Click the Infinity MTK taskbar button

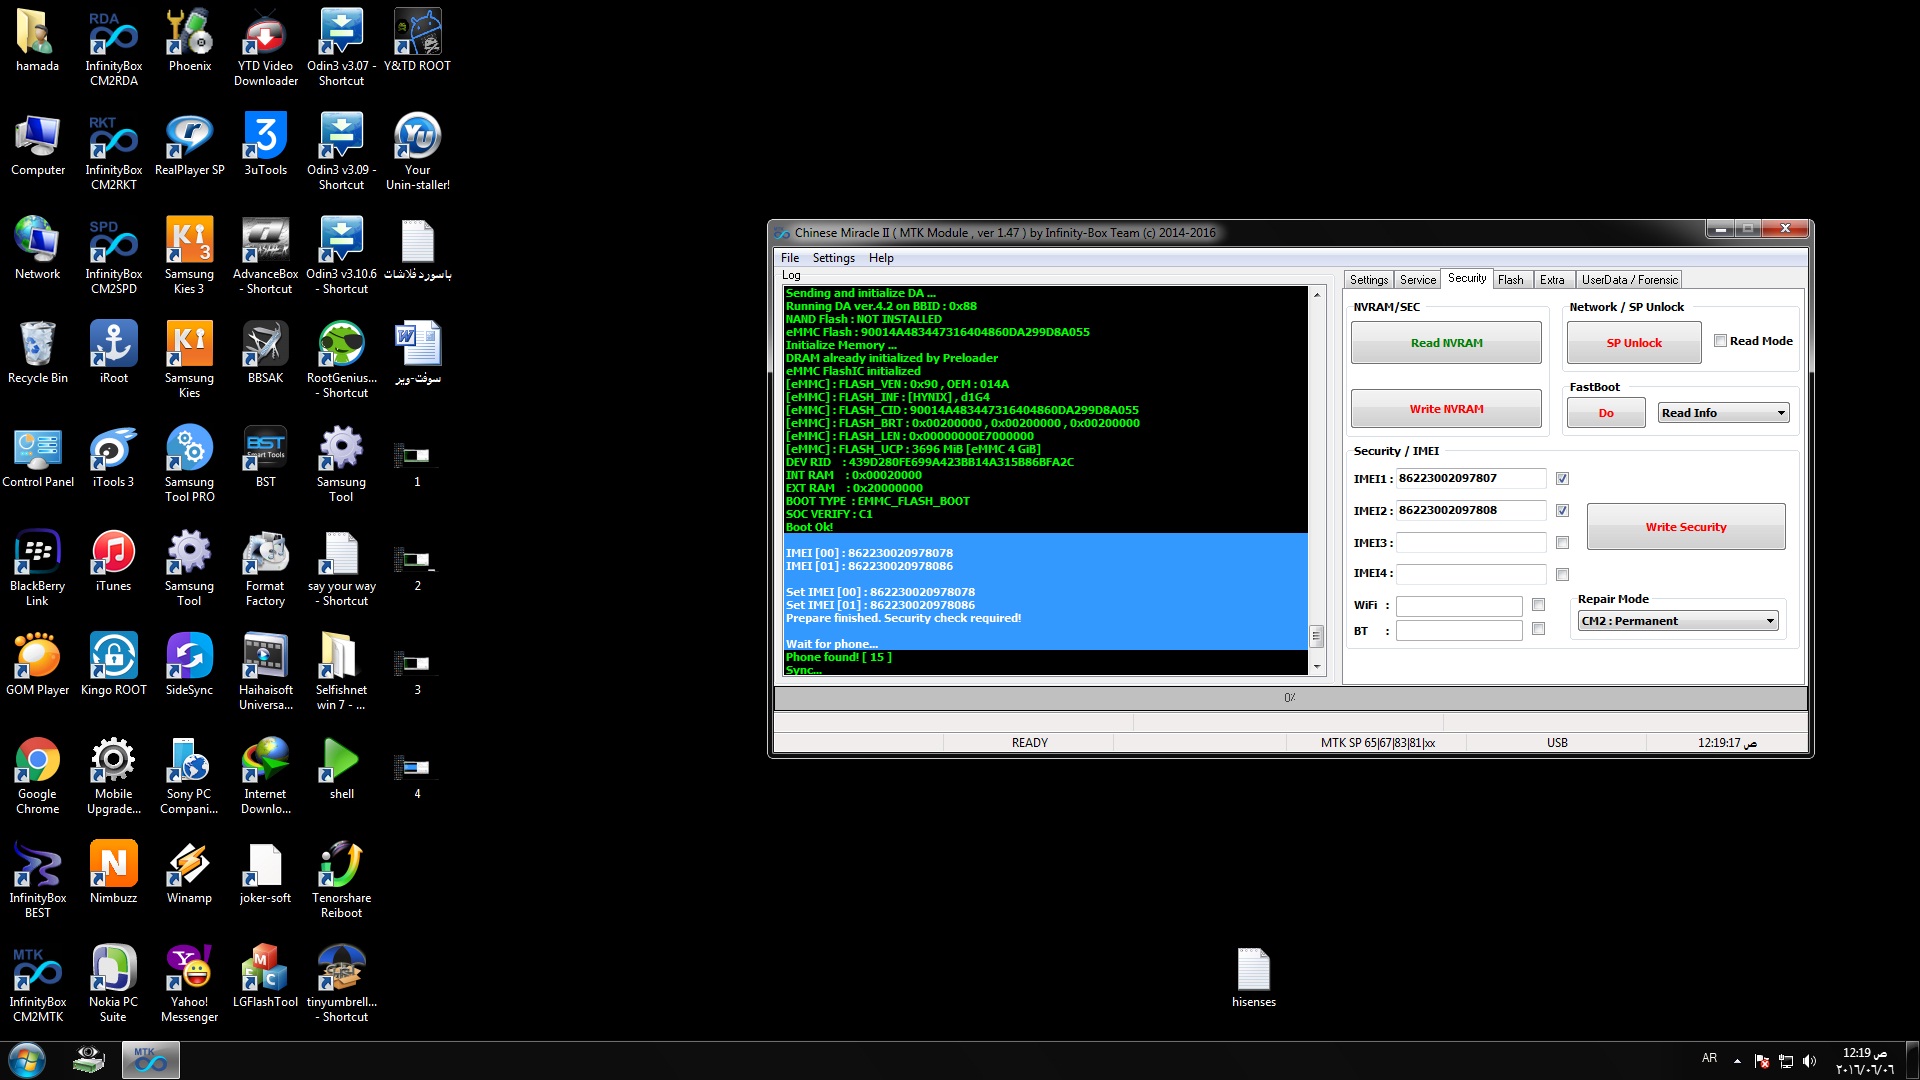click(x=150, y=1060)
